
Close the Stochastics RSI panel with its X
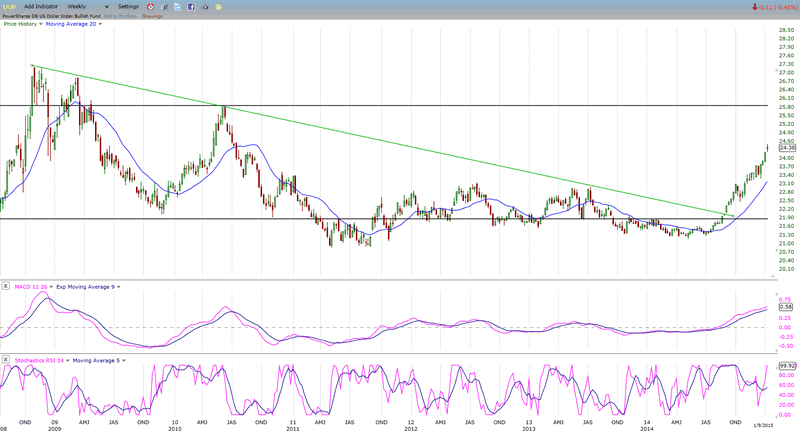[5, 358]
